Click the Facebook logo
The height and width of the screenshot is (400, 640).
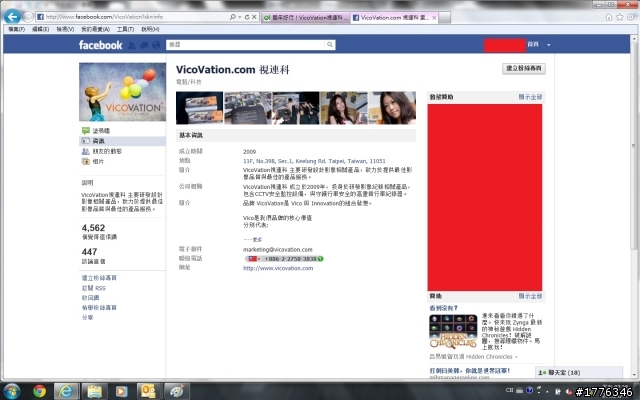(x=100, y=45)
